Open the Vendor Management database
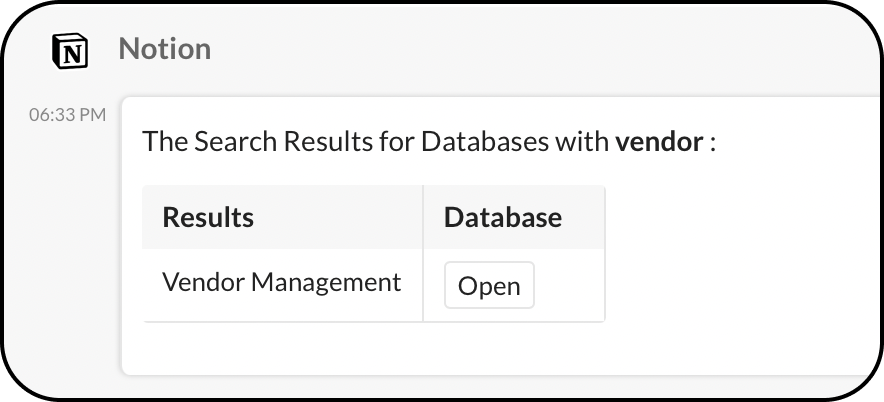Viewport: 884px width, 402px height. pyautogui.click(x=489, y=286)
